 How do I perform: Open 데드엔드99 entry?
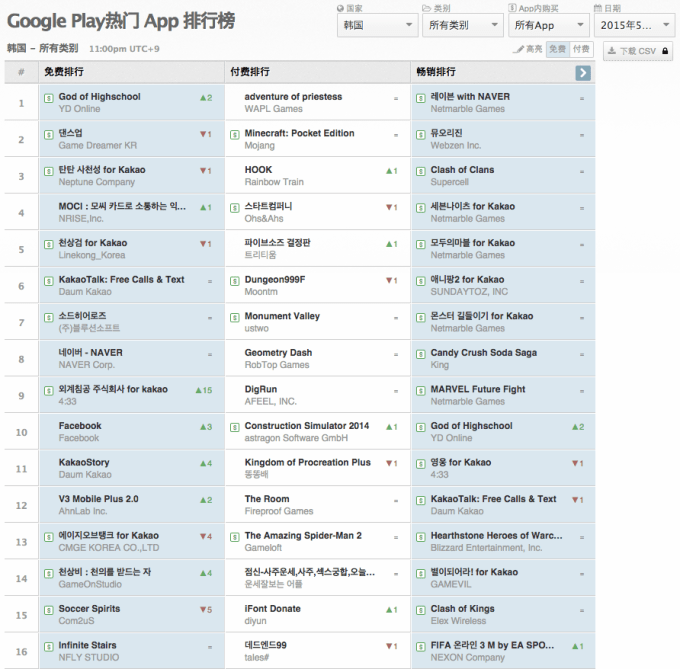[x=265, y=645]
